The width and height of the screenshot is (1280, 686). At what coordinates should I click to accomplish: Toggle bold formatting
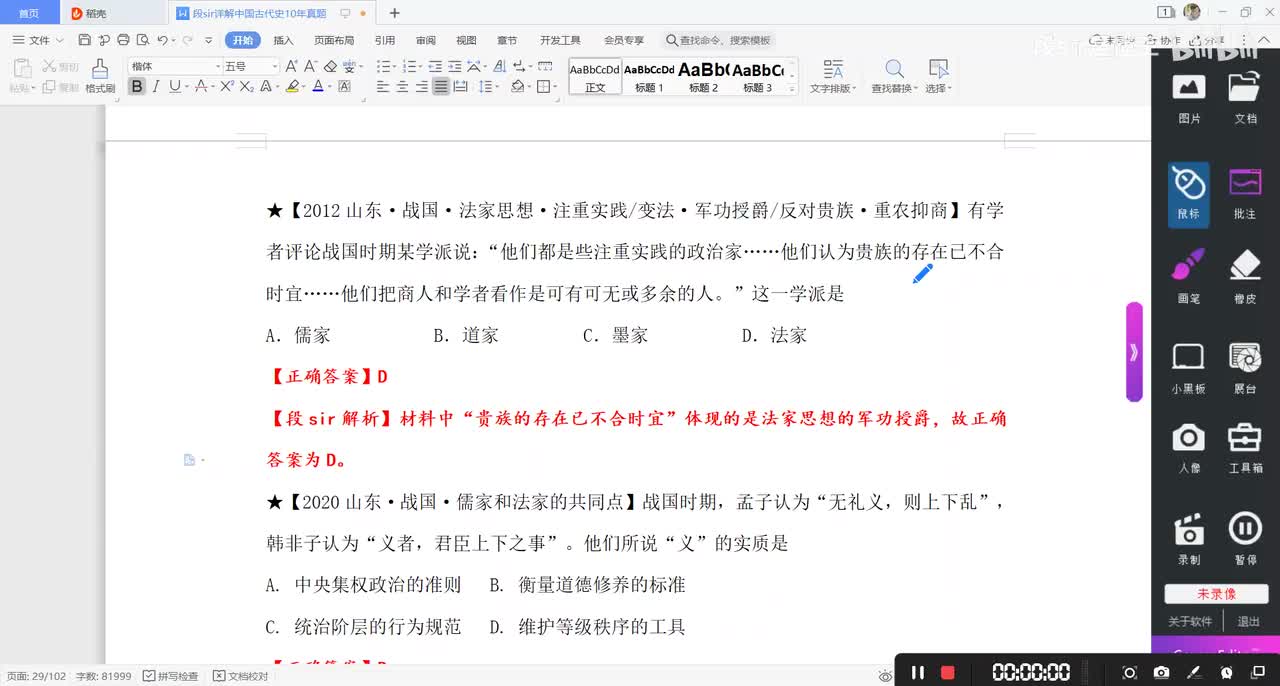pos(137,87)
